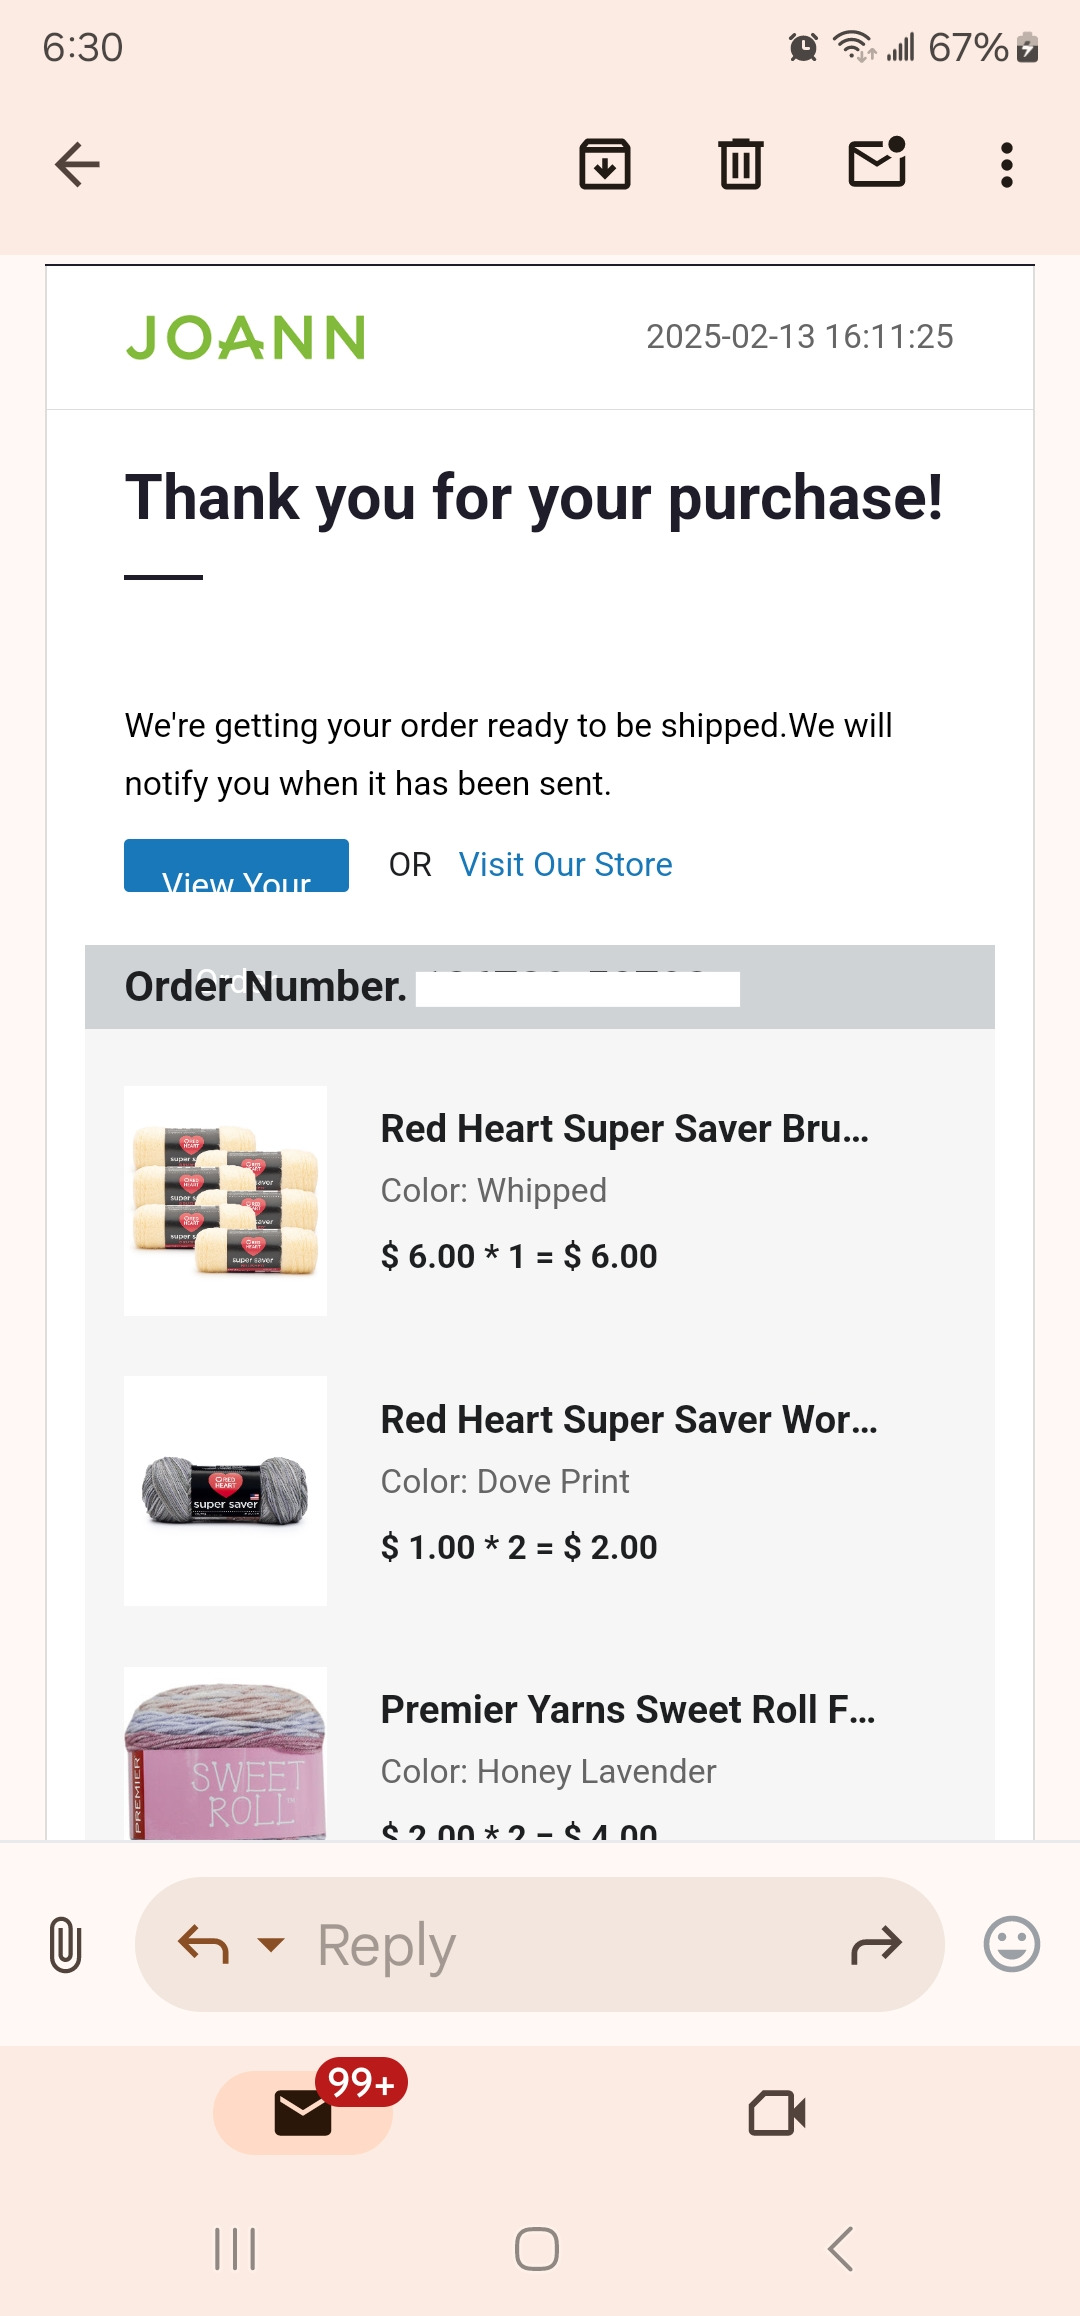Tap the JOANN logo
Screen dimensions: 1080x2316
pyautogui.click(x=246, y=337)
